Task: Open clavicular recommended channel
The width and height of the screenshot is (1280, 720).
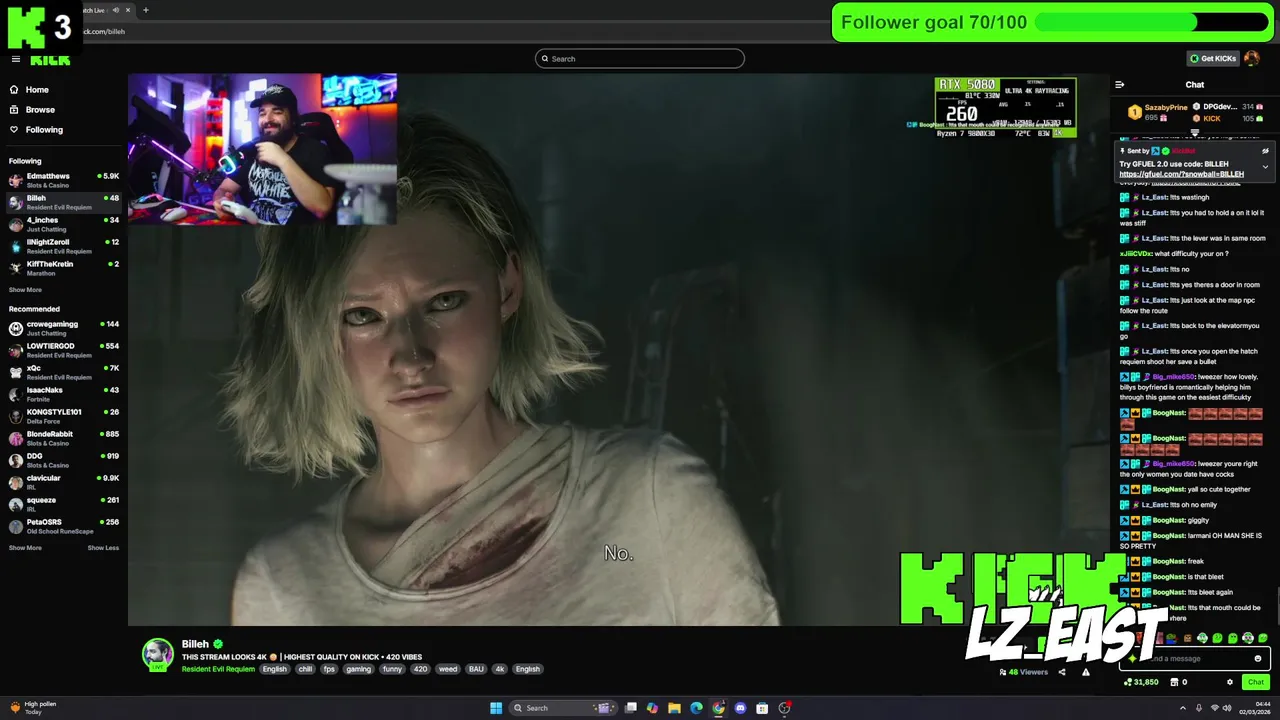Action: 63,482
